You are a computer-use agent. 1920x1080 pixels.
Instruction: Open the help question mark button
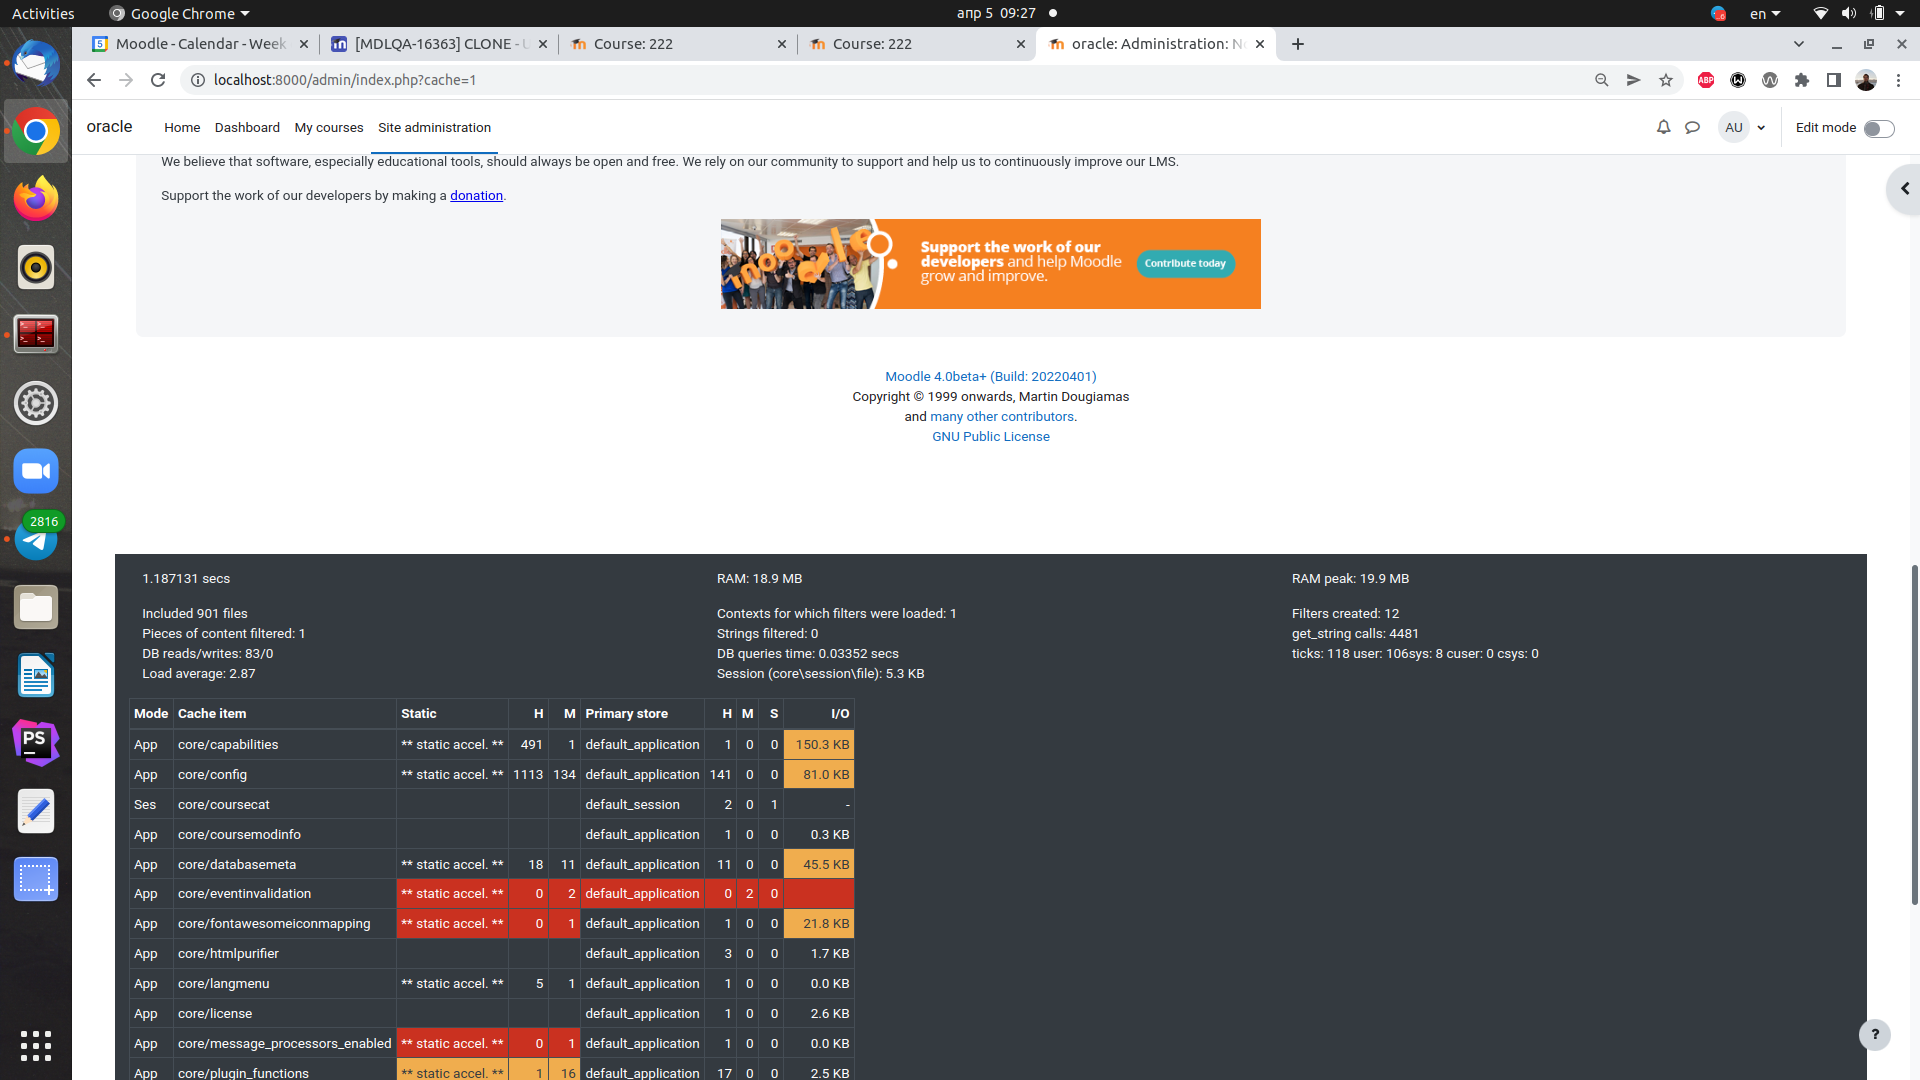click(x=1875, y=1035)
